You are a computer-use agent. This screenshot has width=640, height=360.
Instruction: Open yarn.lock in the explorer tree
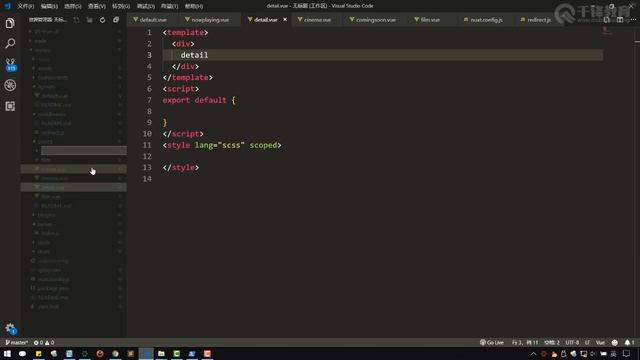[49, 307]
